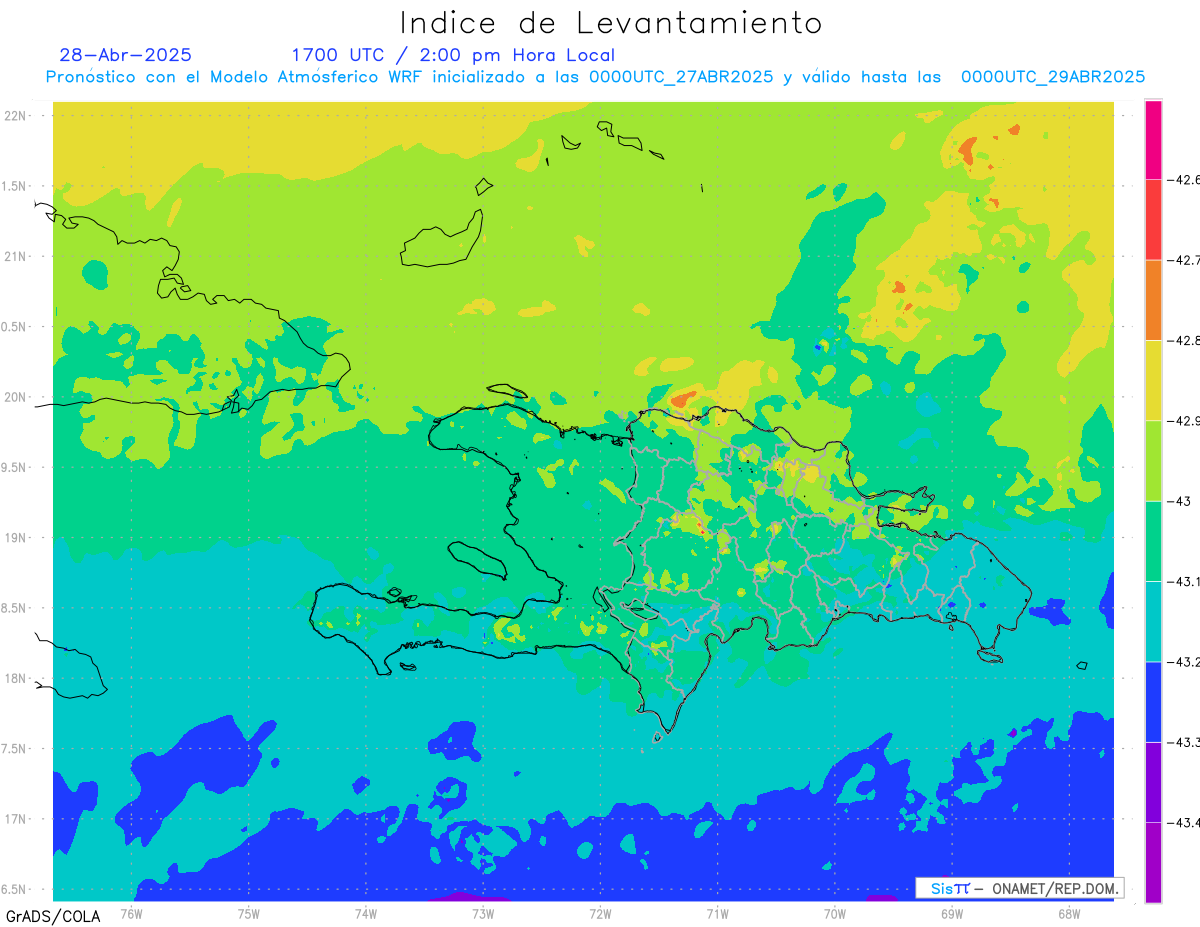The height and width of the screenshot is (927, 1200).
Task: Click the '75W' longitude label
Action: tap(248, 913)
